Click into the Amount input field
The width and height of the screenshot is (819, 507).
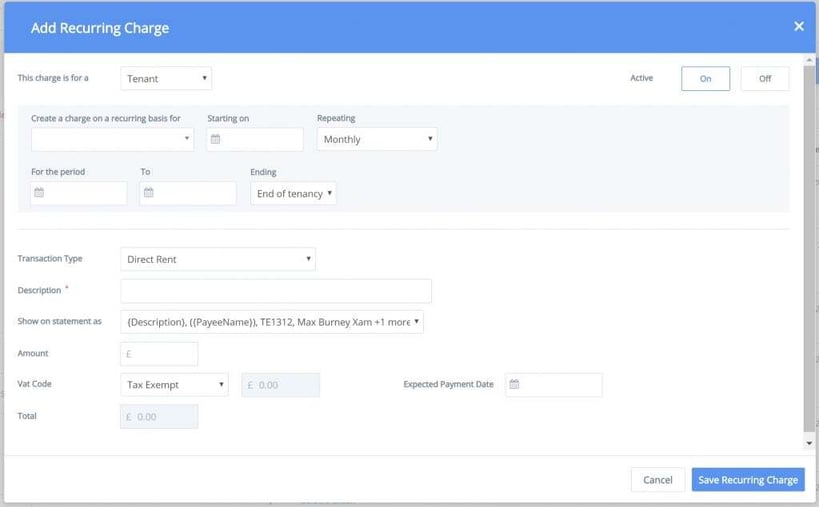click(159, 353)
